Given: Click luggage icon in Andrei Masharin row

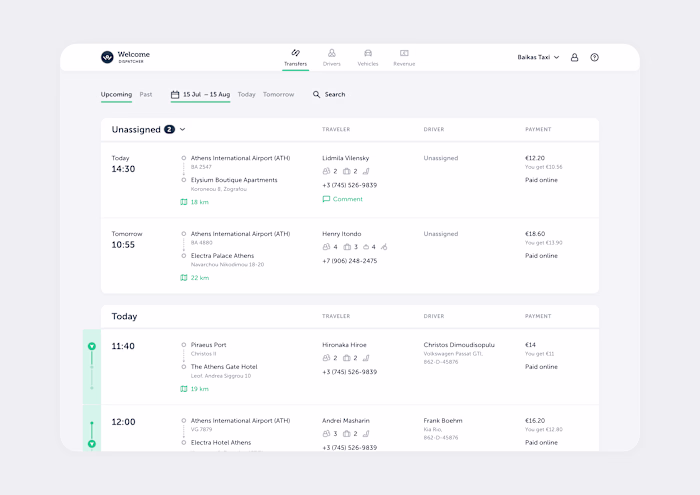Looking at the screenshot, I should 346,433.
